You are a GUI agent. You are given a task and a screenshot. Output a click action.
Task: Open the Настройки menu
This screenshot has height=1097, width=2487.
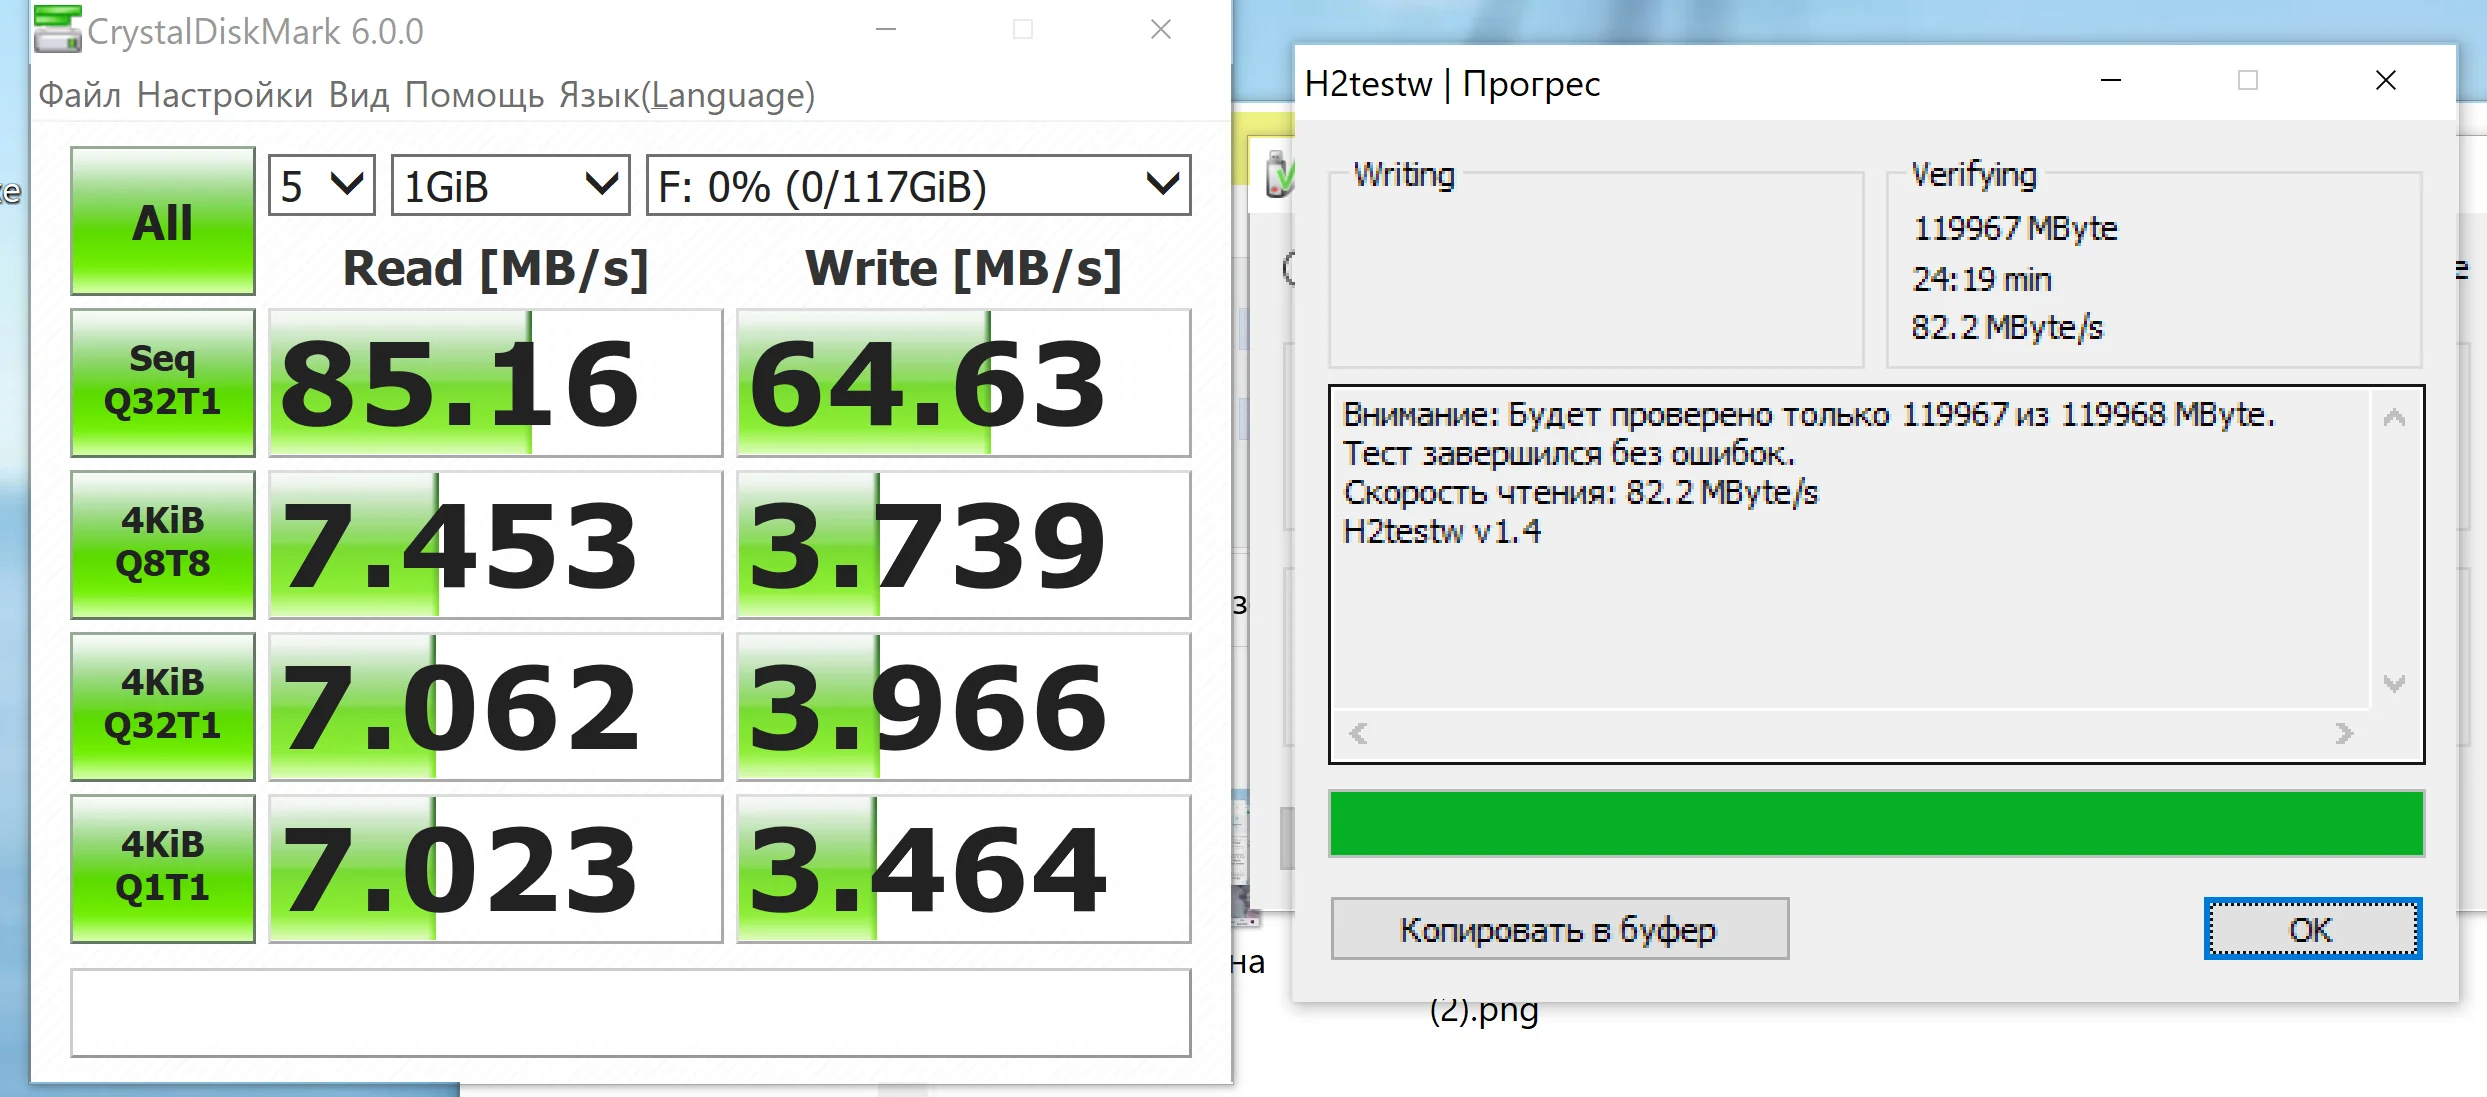pyautogui.click(x=225, y=95)
